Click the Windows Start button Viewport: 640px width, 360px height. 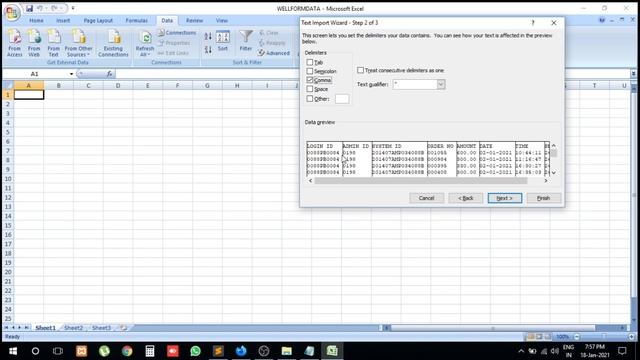pos(13,351)
